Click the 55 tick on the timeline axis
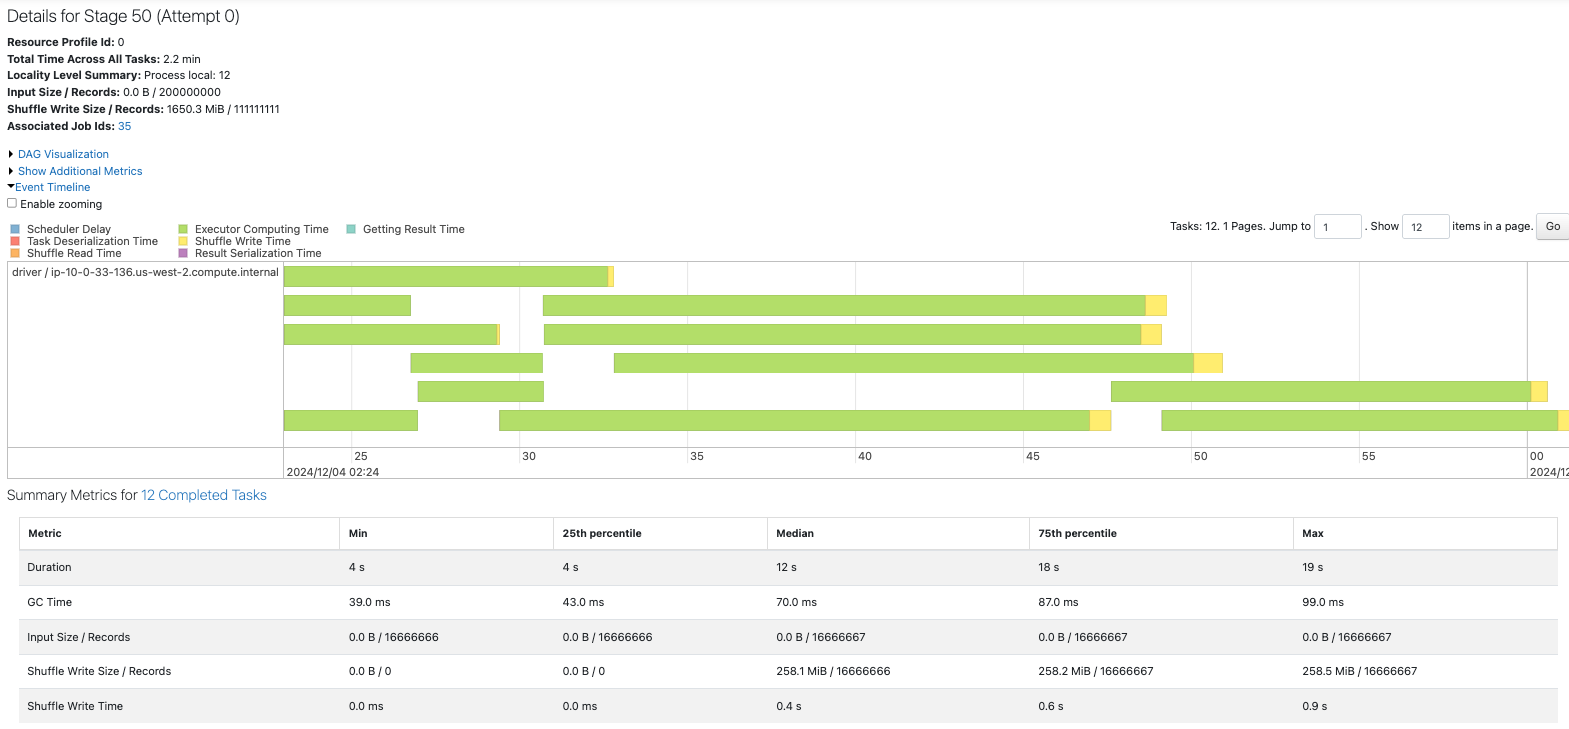 coord(1369,456)
